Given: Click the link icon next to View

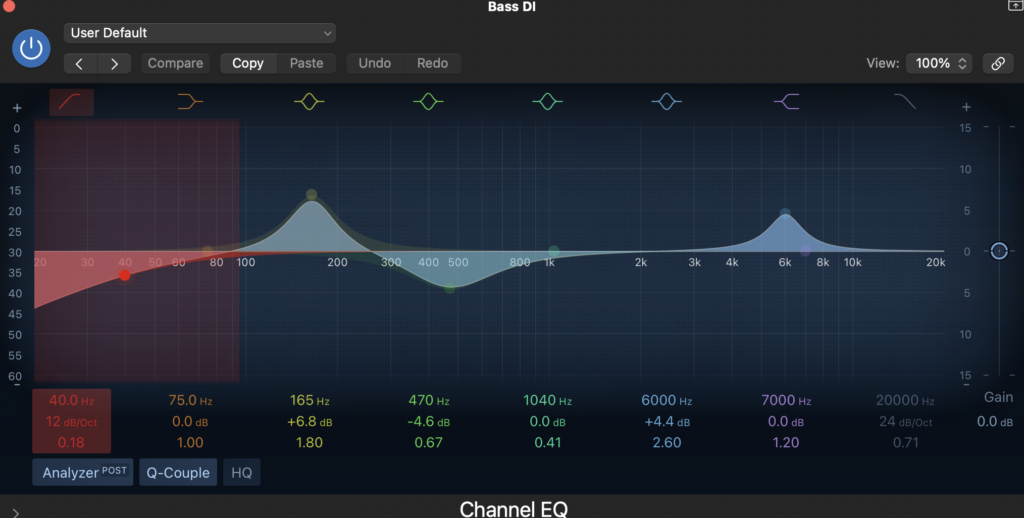Looking at the screenshot, I should [x=997, y=63].
